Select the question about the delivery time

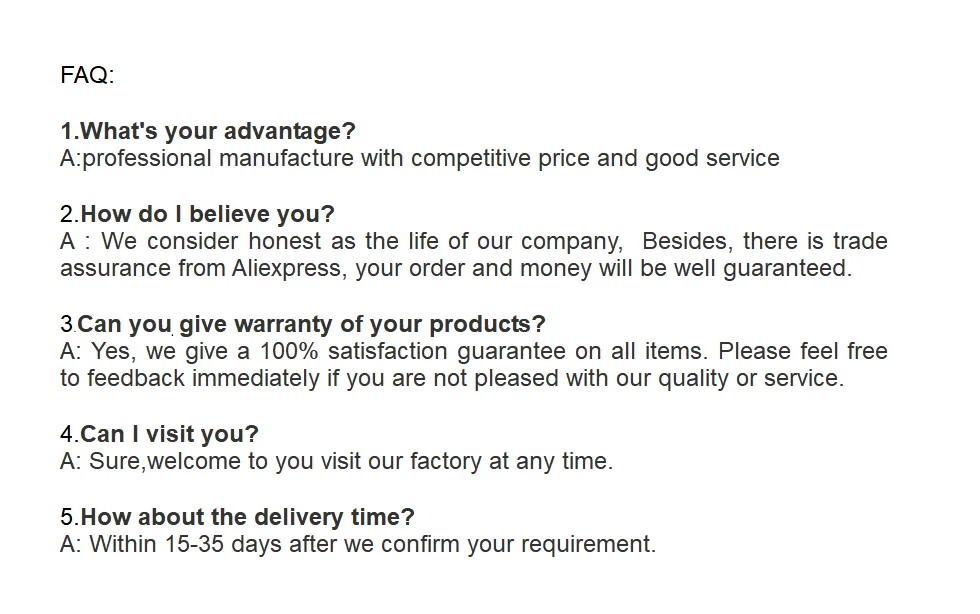click(x=247, y=517)
